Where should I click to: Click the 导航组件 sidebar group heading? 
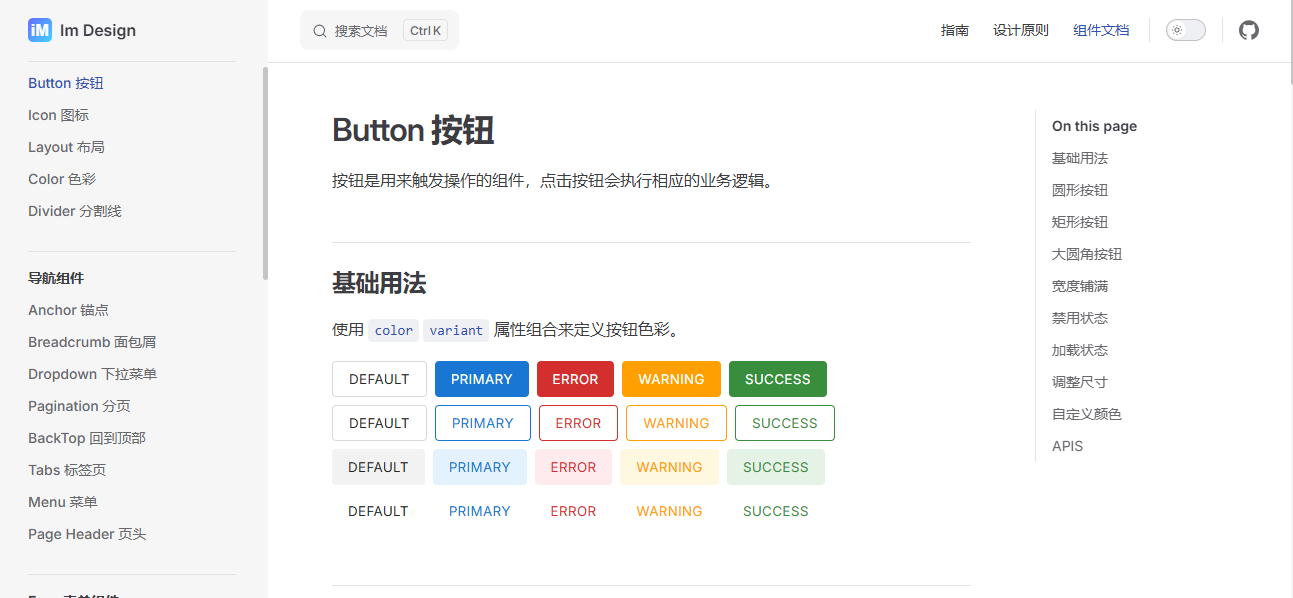(56, 278)
